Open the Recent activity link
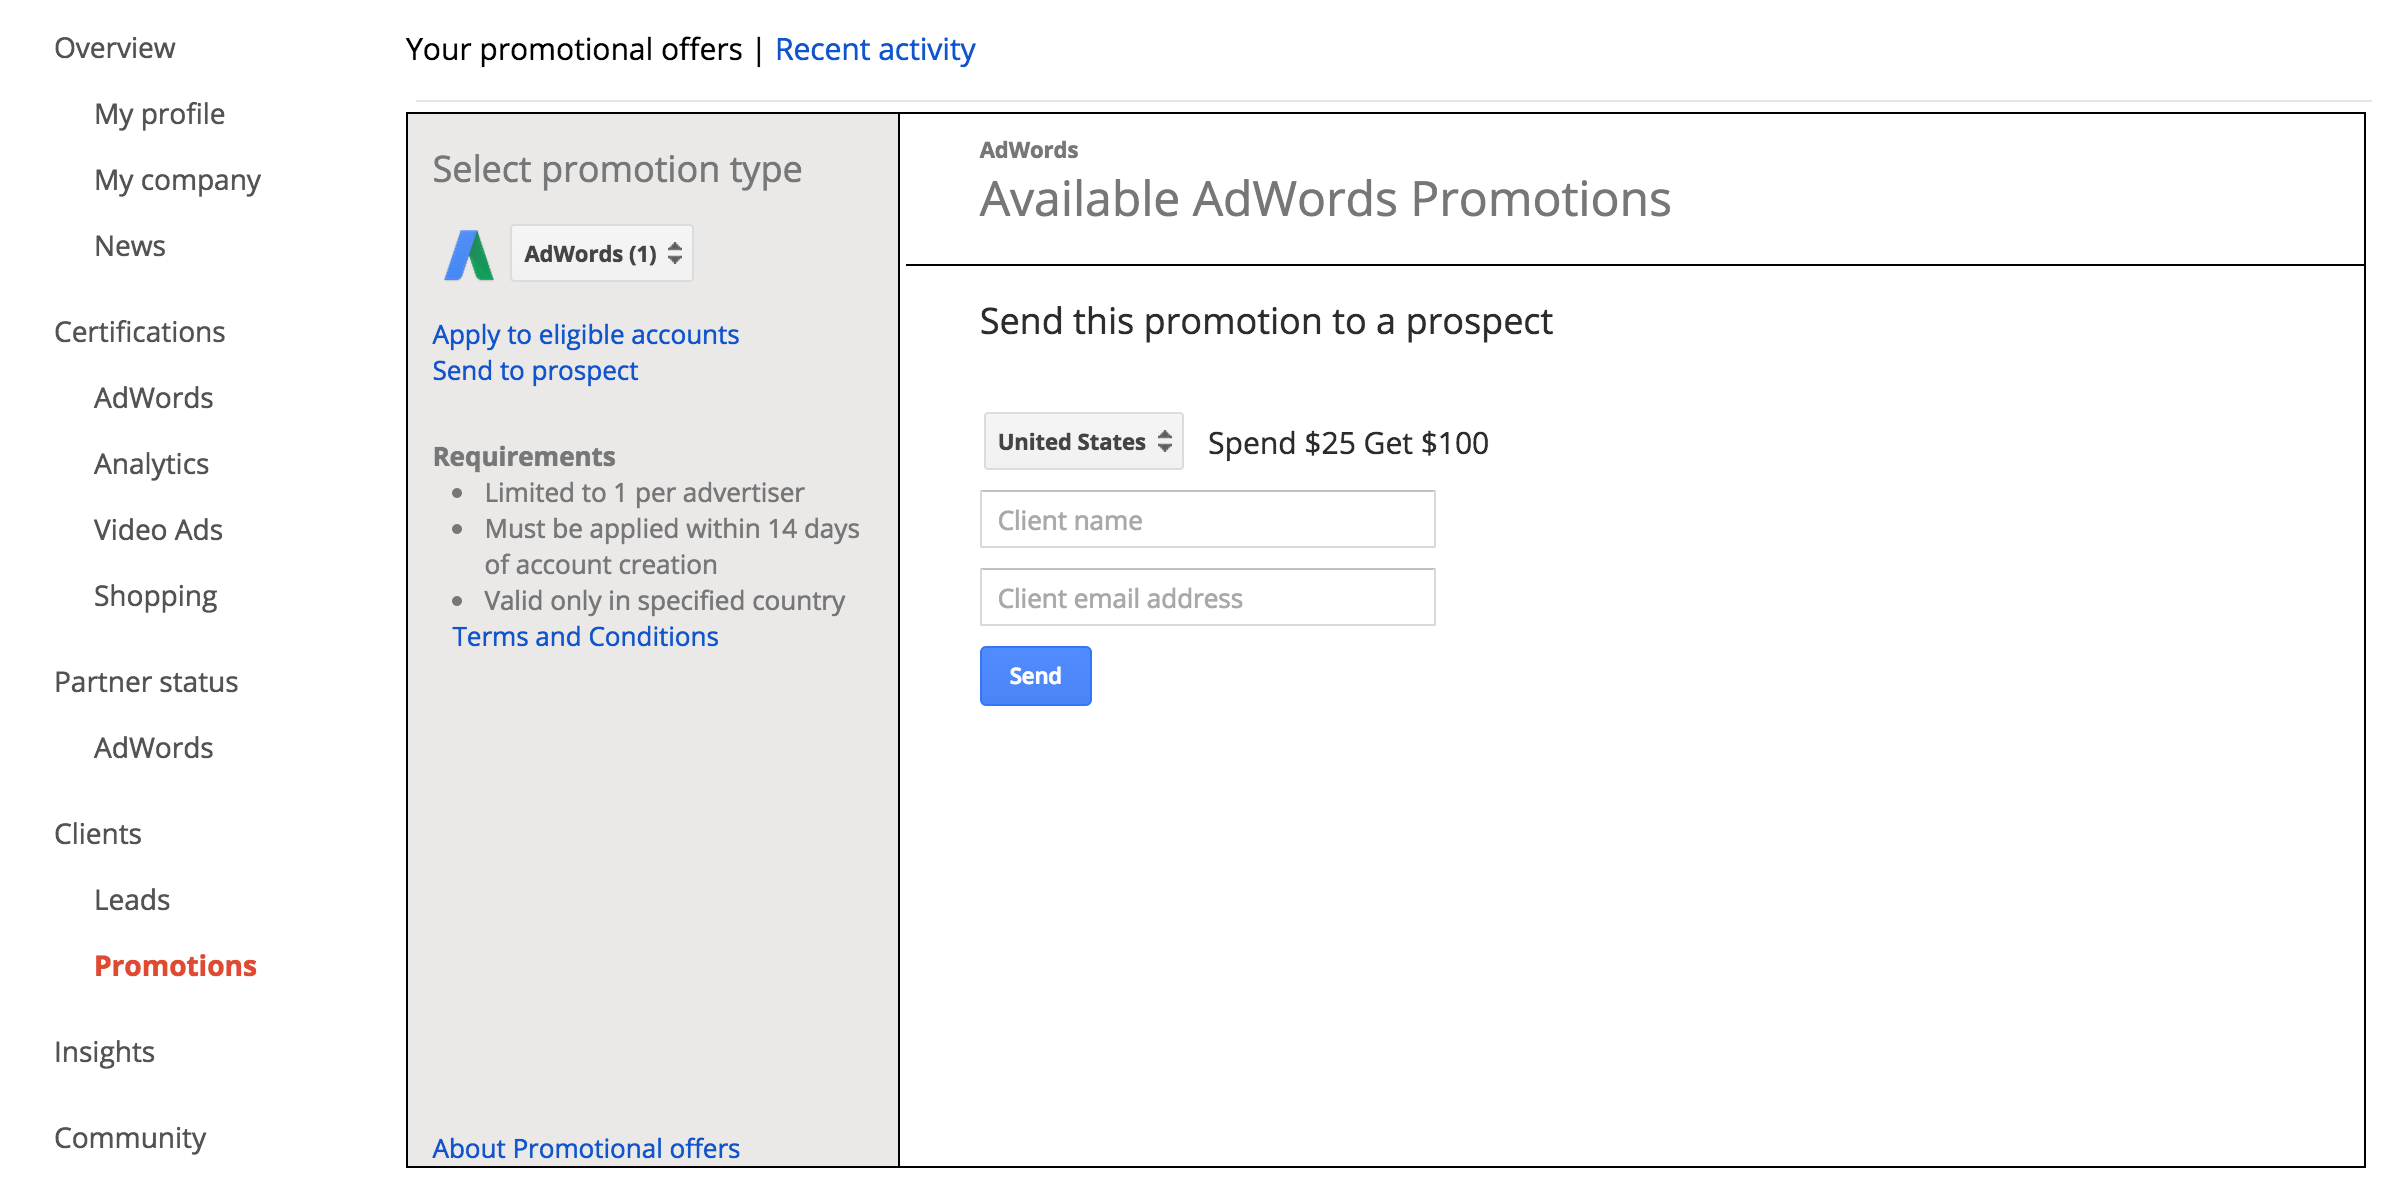 [x=874, y=49]
